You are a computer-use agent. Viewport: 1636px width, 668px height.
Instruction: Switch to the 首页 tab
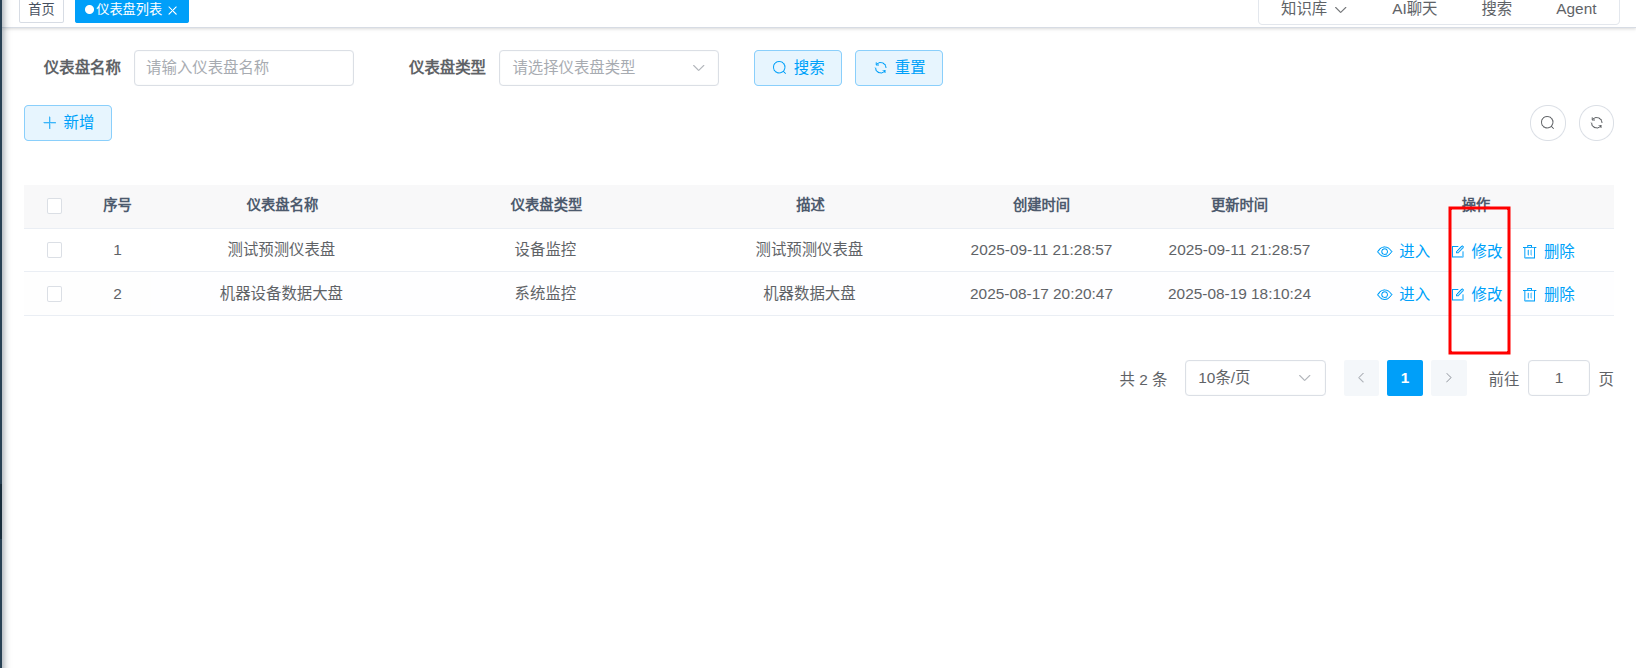tap(41, 9)
